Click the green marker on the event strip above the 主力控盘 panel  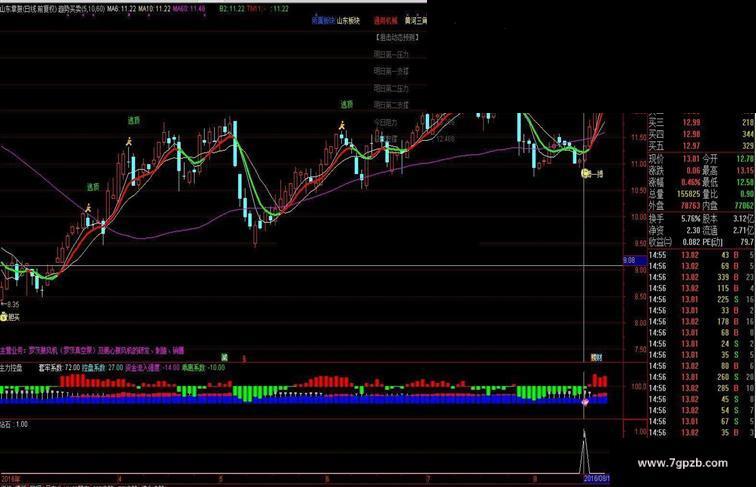coord(224,357)
